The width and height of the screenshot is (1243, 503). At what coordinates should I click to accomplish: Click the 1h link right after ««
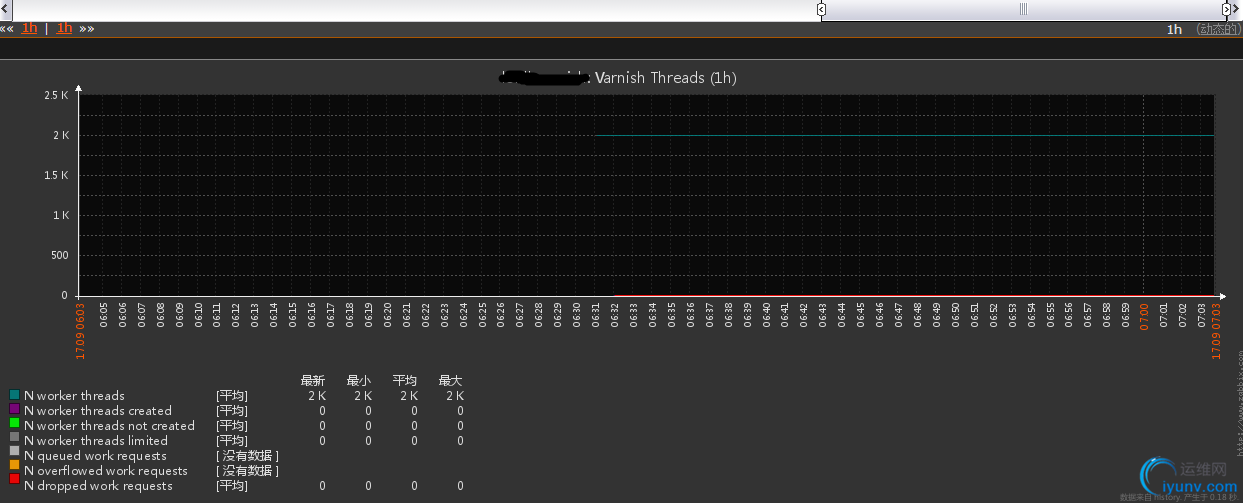pyautogui.click(x=30, y=28)
